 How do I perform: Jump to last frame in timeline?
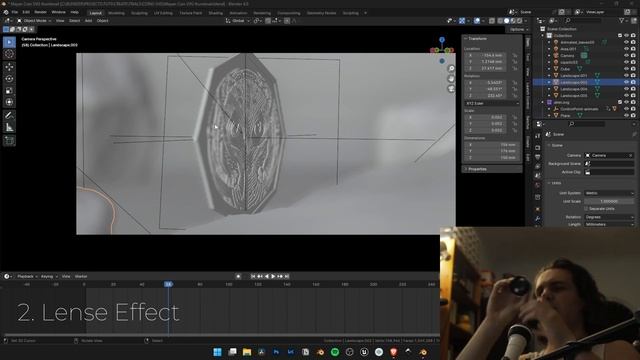(287, 276)
